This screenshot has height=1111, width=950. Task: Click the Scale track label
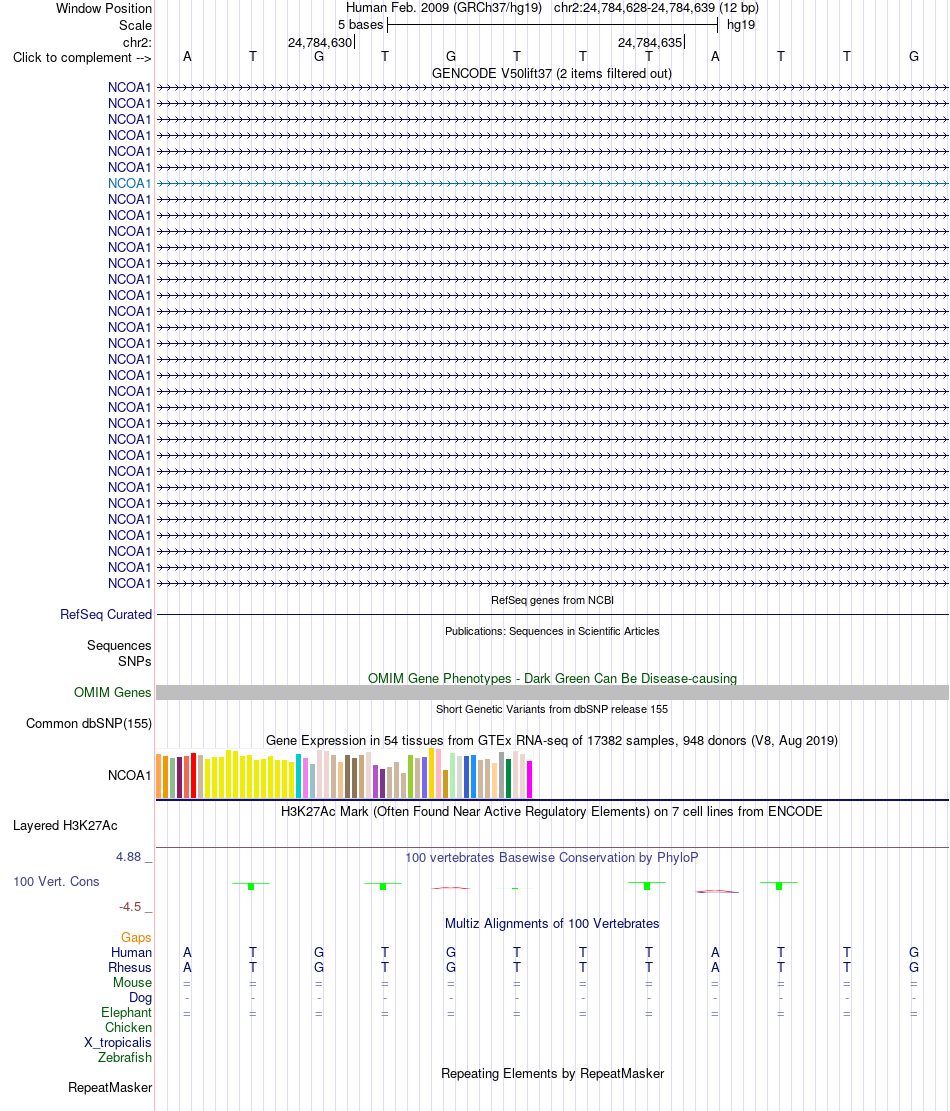[x=135, y=26]
